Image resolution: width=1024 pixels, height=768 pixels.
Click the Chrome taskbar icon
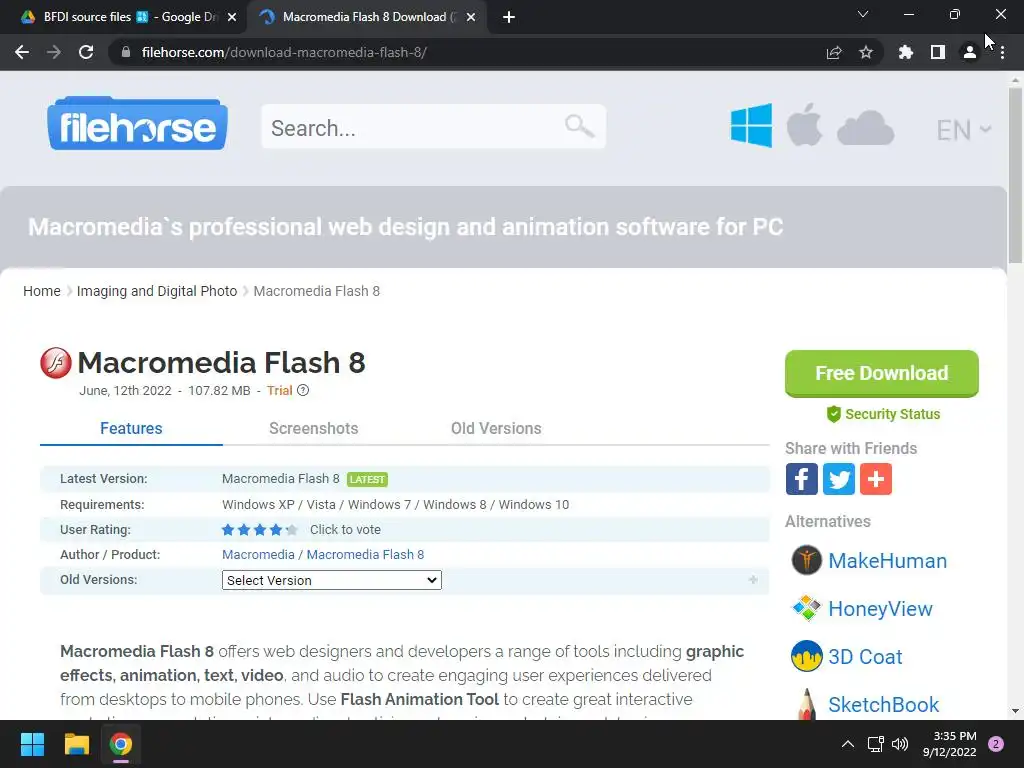(121, 744)
